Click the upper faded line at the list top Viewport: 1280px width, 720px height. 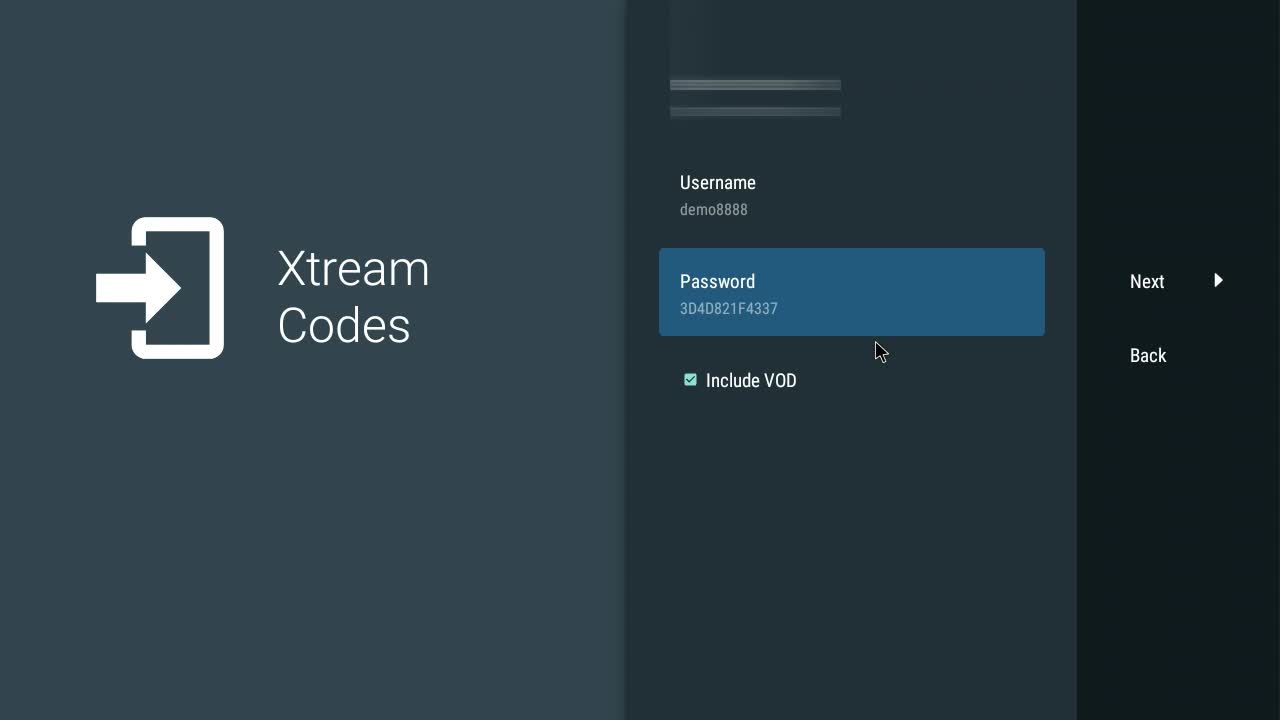pos(755,85)
